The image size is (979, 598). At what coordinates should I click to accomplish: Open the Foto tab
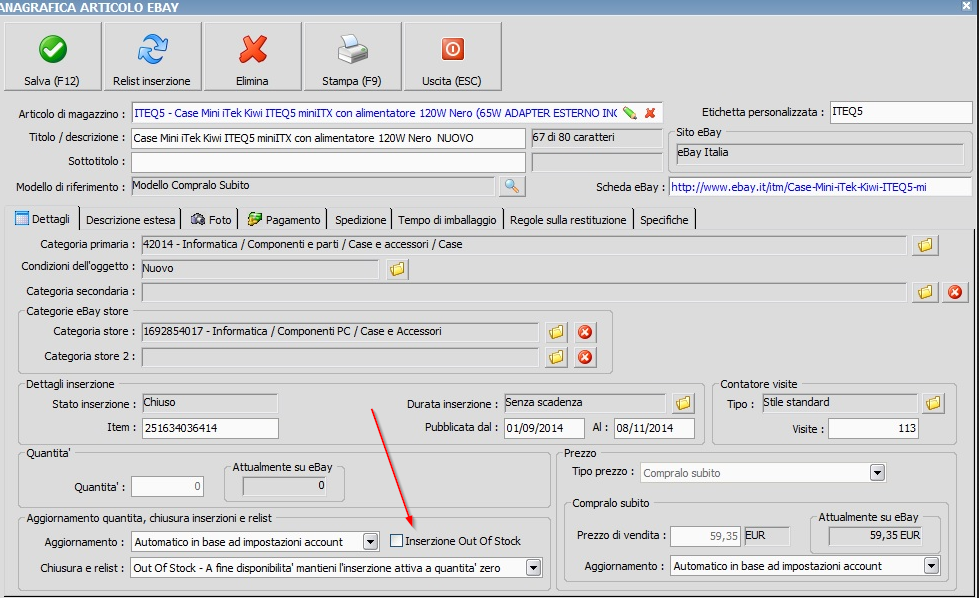tap(211, 220)
